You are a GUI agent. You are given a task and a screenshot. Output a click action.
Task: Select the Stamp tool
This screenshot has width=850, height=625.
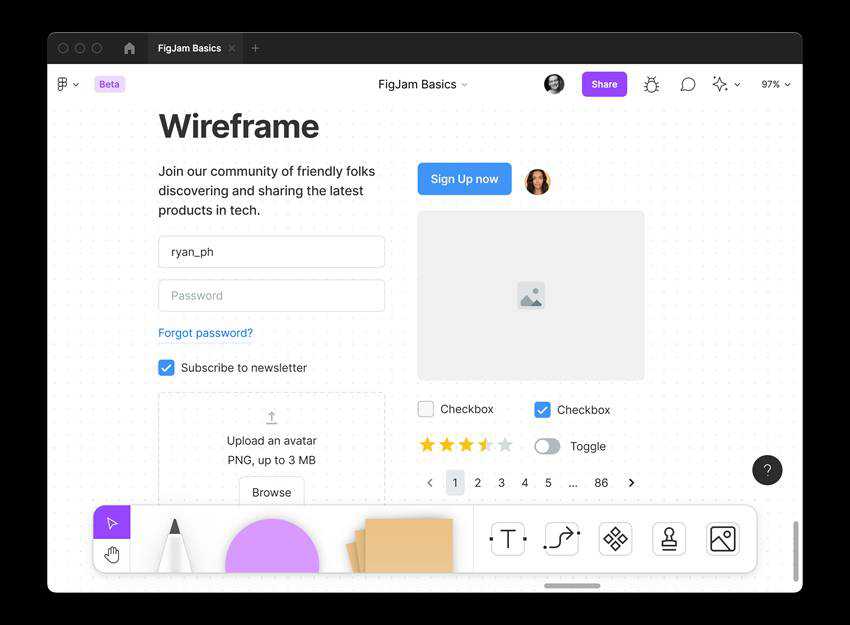point(669,539)
